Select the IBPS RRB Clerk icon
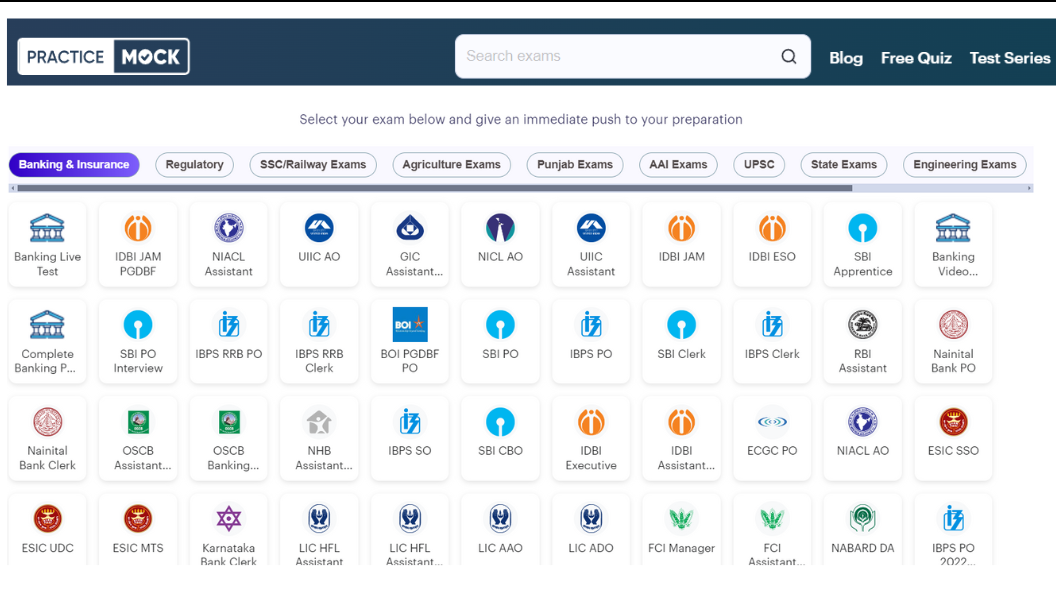This screenshot has height=594, width=1056. (x=319, y=325)
